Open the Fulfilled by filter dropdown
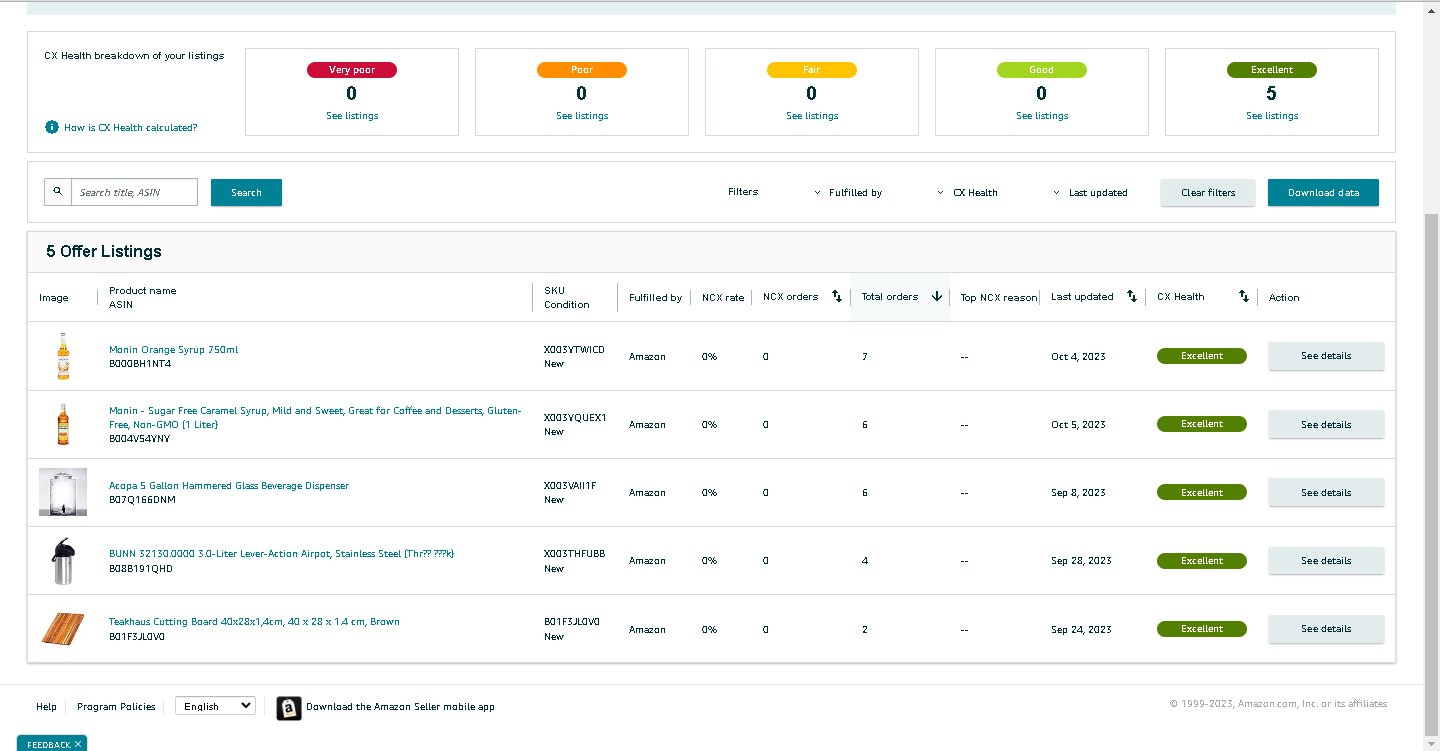 (x=850, y=193)
